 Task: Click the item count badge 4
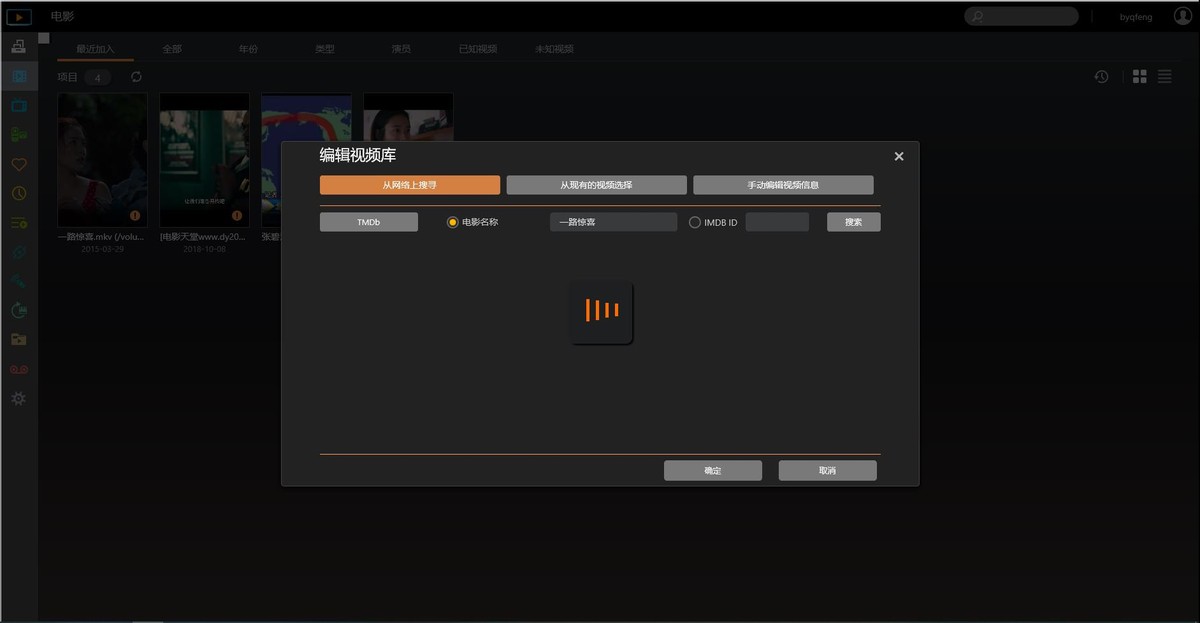point(97,77)
